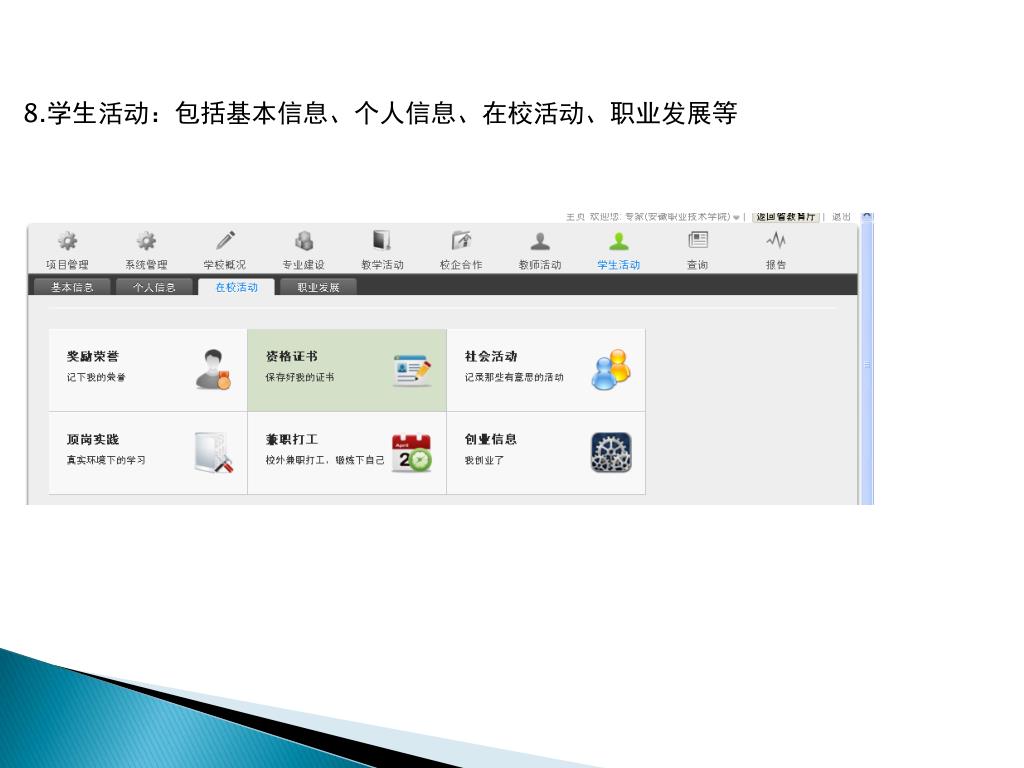Open the 资格证书 title link
1024x768 pixels.
[x=291, y=357]
